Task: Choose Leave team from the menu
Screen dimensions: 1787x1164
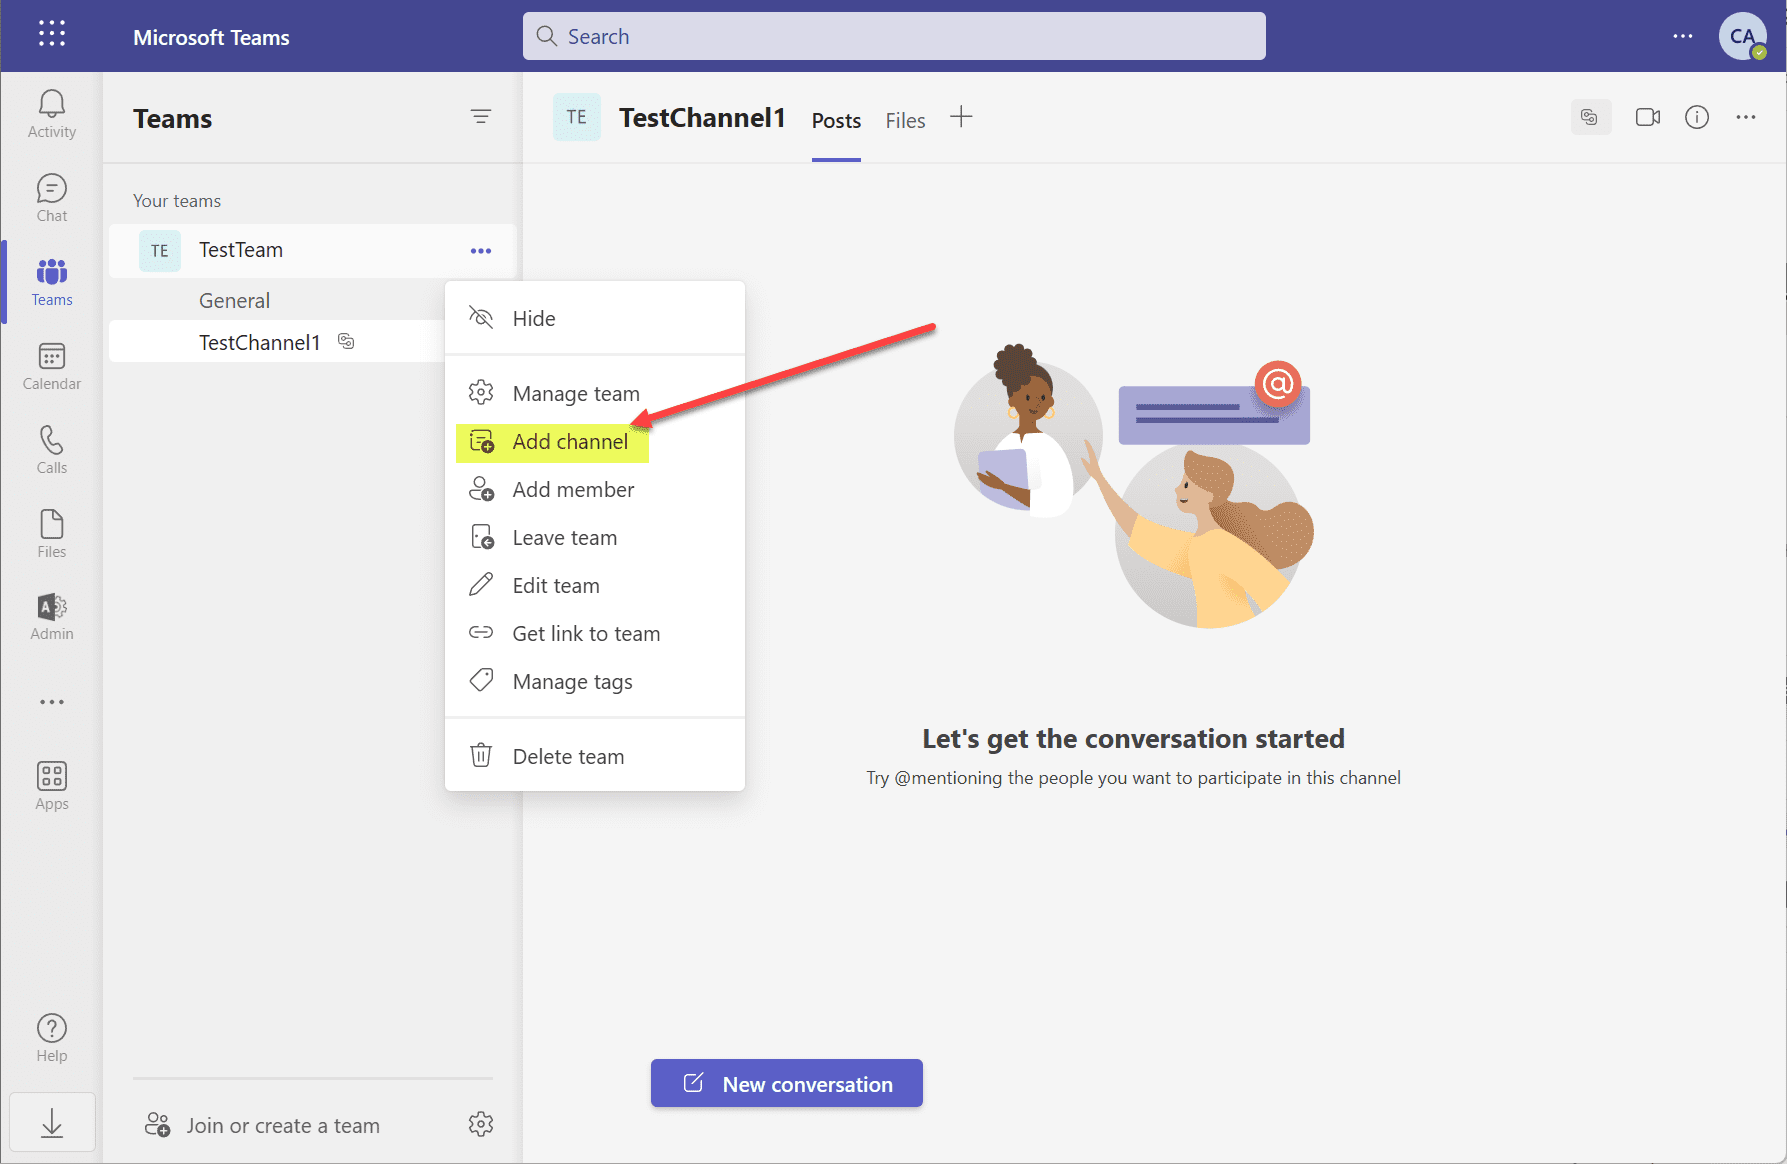Action: (x=595, y=537)
